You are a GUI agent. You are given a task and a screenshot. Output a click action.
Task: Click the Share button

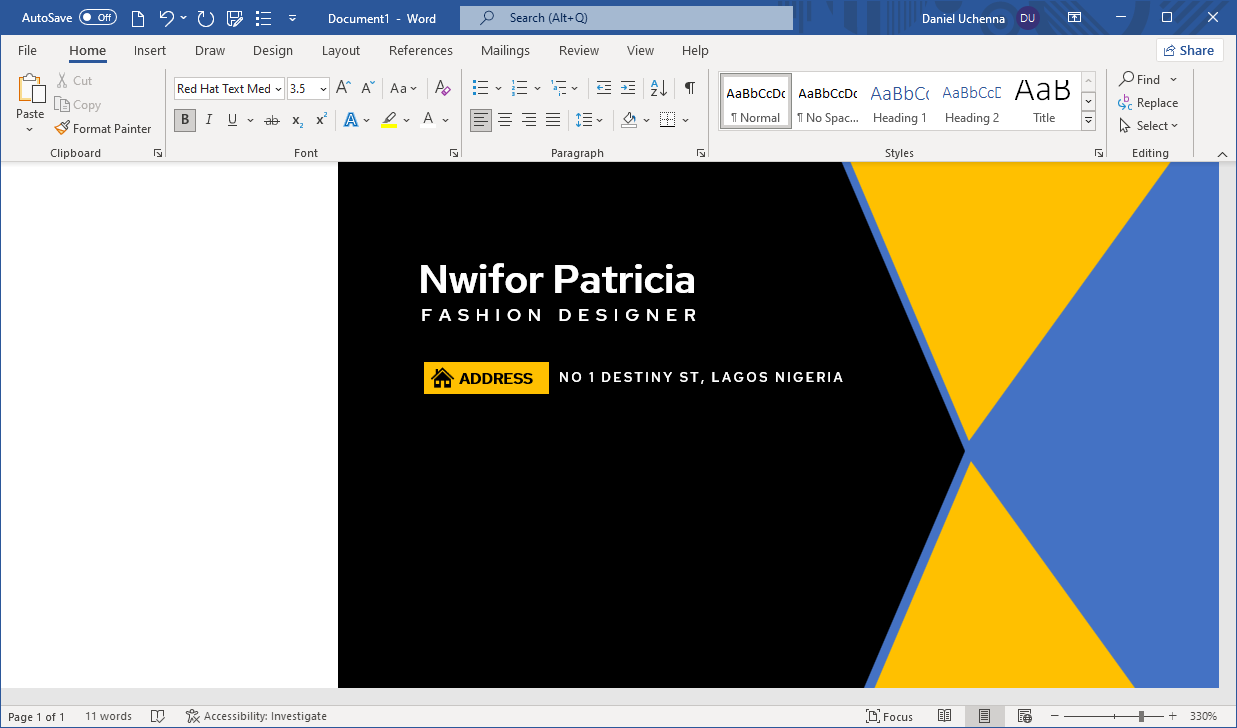[x=1189, y=50]
